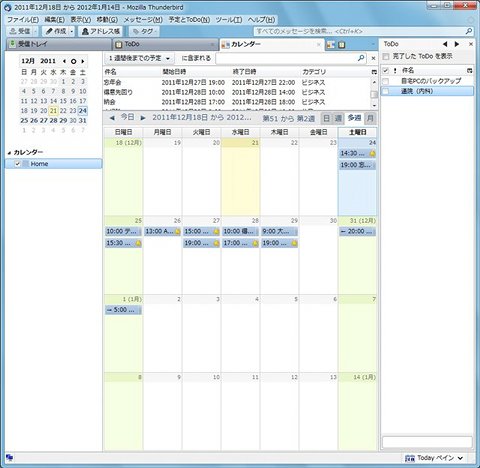Click the 今日 button in calendar navigation
The image size is (480, 468).
pos(127,117)
